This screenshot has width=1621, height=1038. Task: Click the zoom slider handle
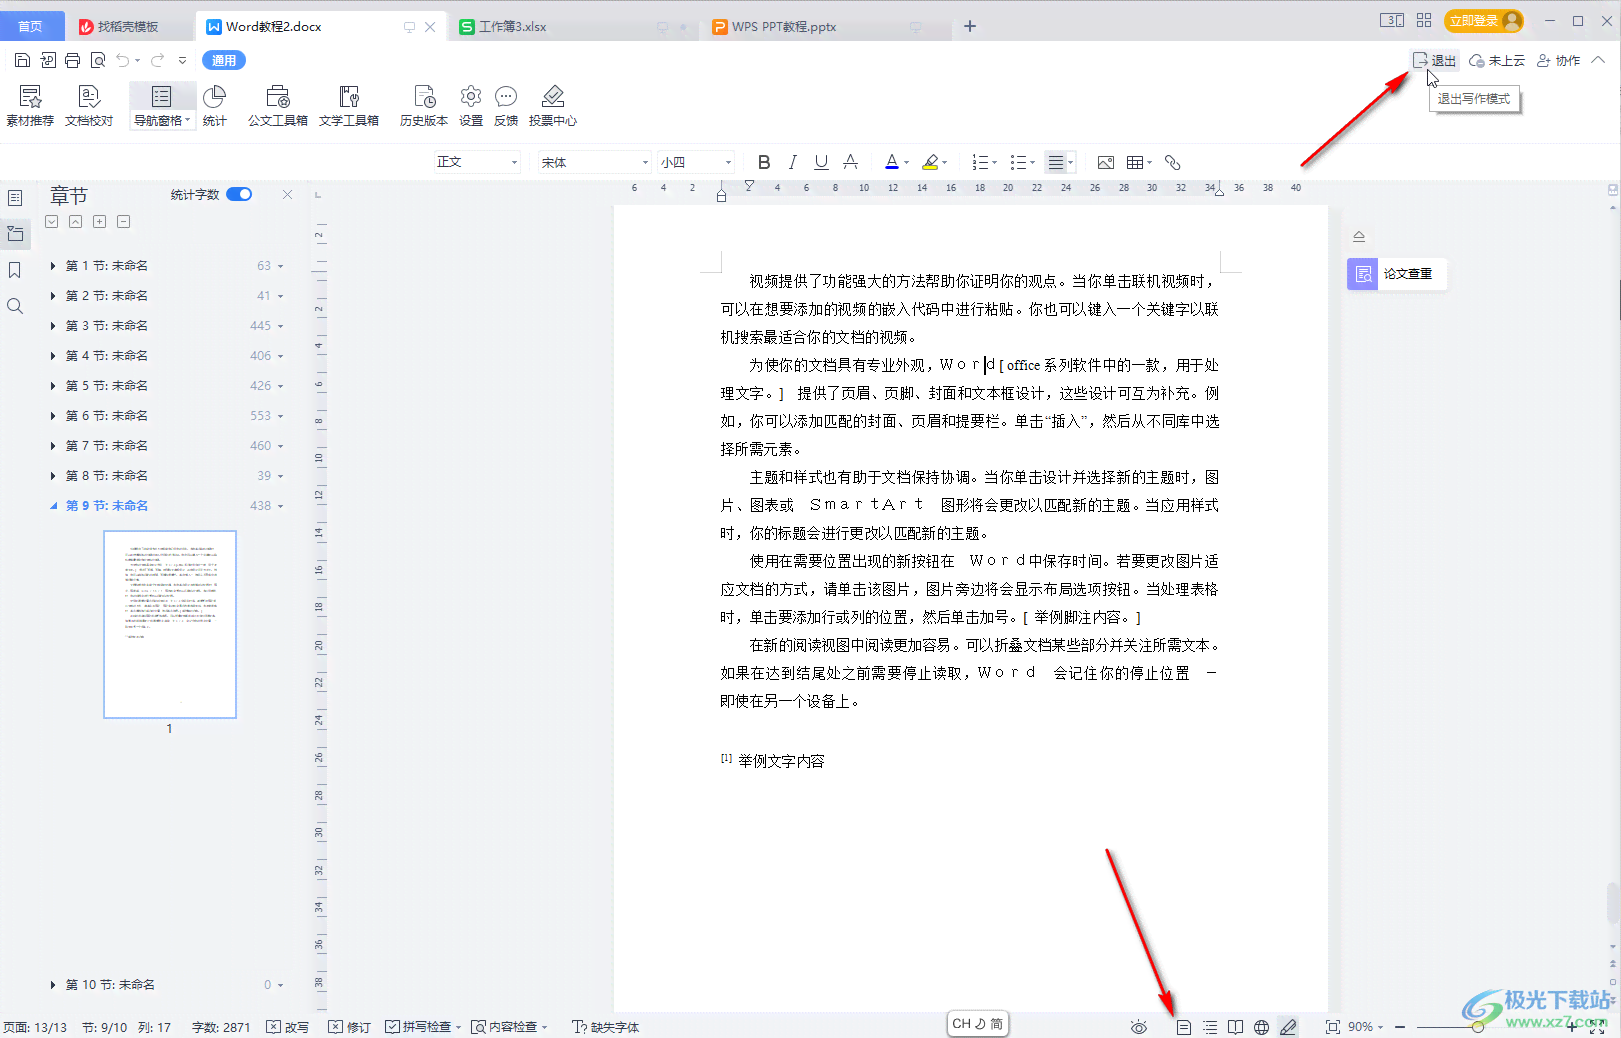(1478, 1027)
